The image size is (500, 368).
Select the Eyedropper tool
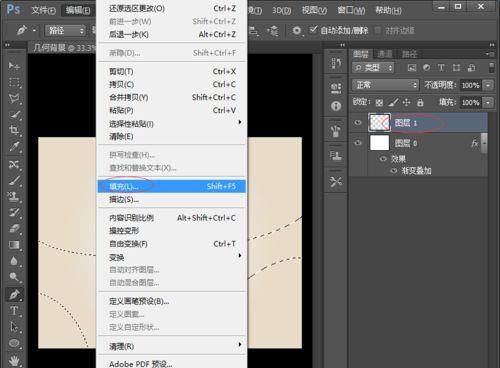coord(14,147)
